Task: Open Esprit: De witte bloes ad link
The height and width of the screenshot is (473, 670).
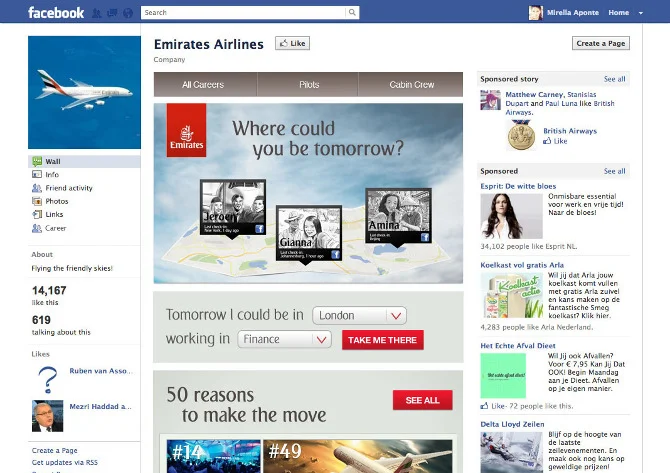Action: click(518, 186)
